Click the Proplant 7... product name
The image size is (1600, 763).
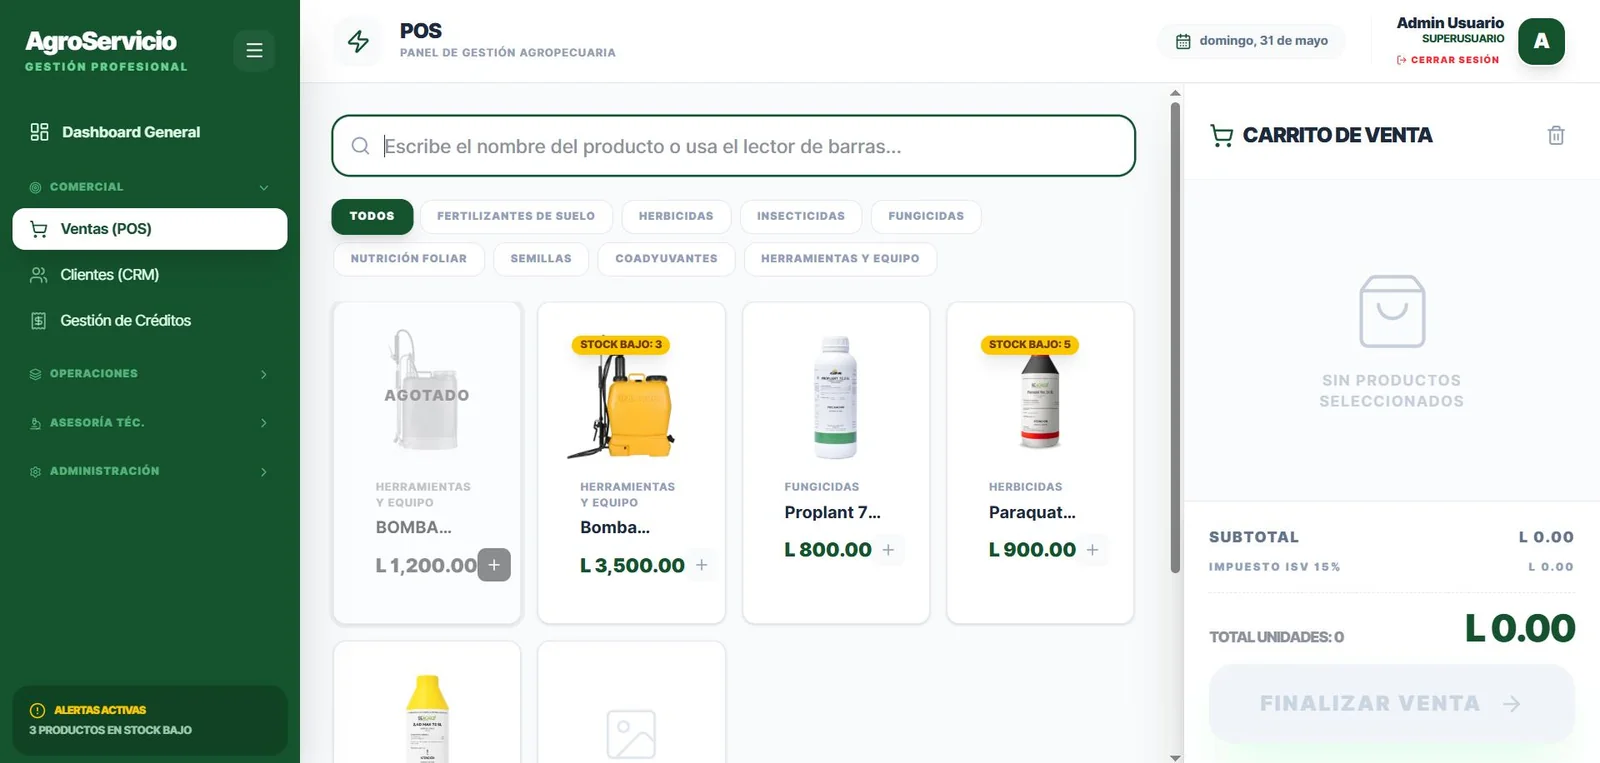(833, 513)
